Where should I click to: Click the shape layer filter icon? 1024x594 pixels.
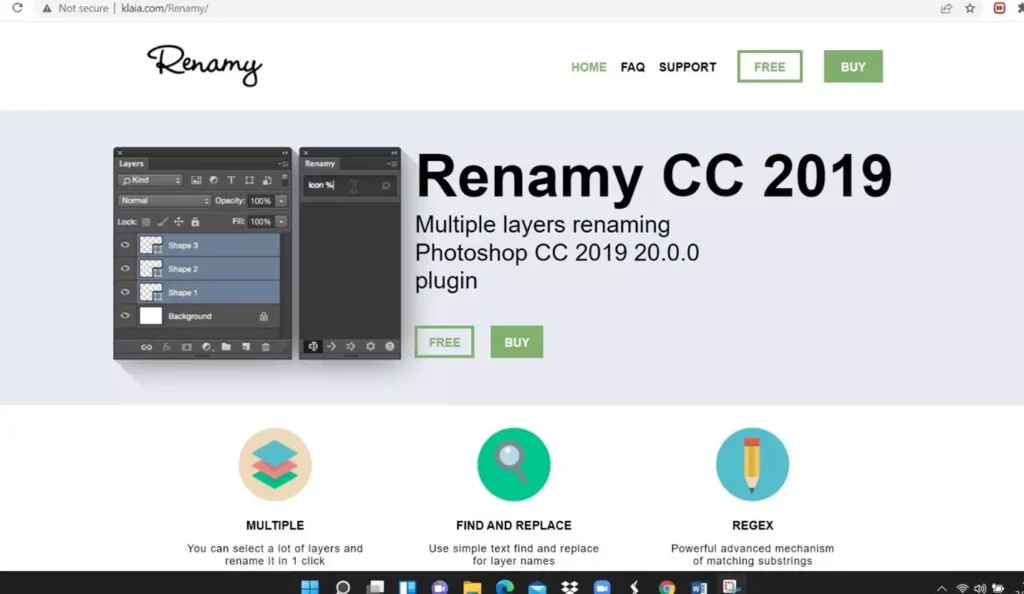click(x=249, y=180)
